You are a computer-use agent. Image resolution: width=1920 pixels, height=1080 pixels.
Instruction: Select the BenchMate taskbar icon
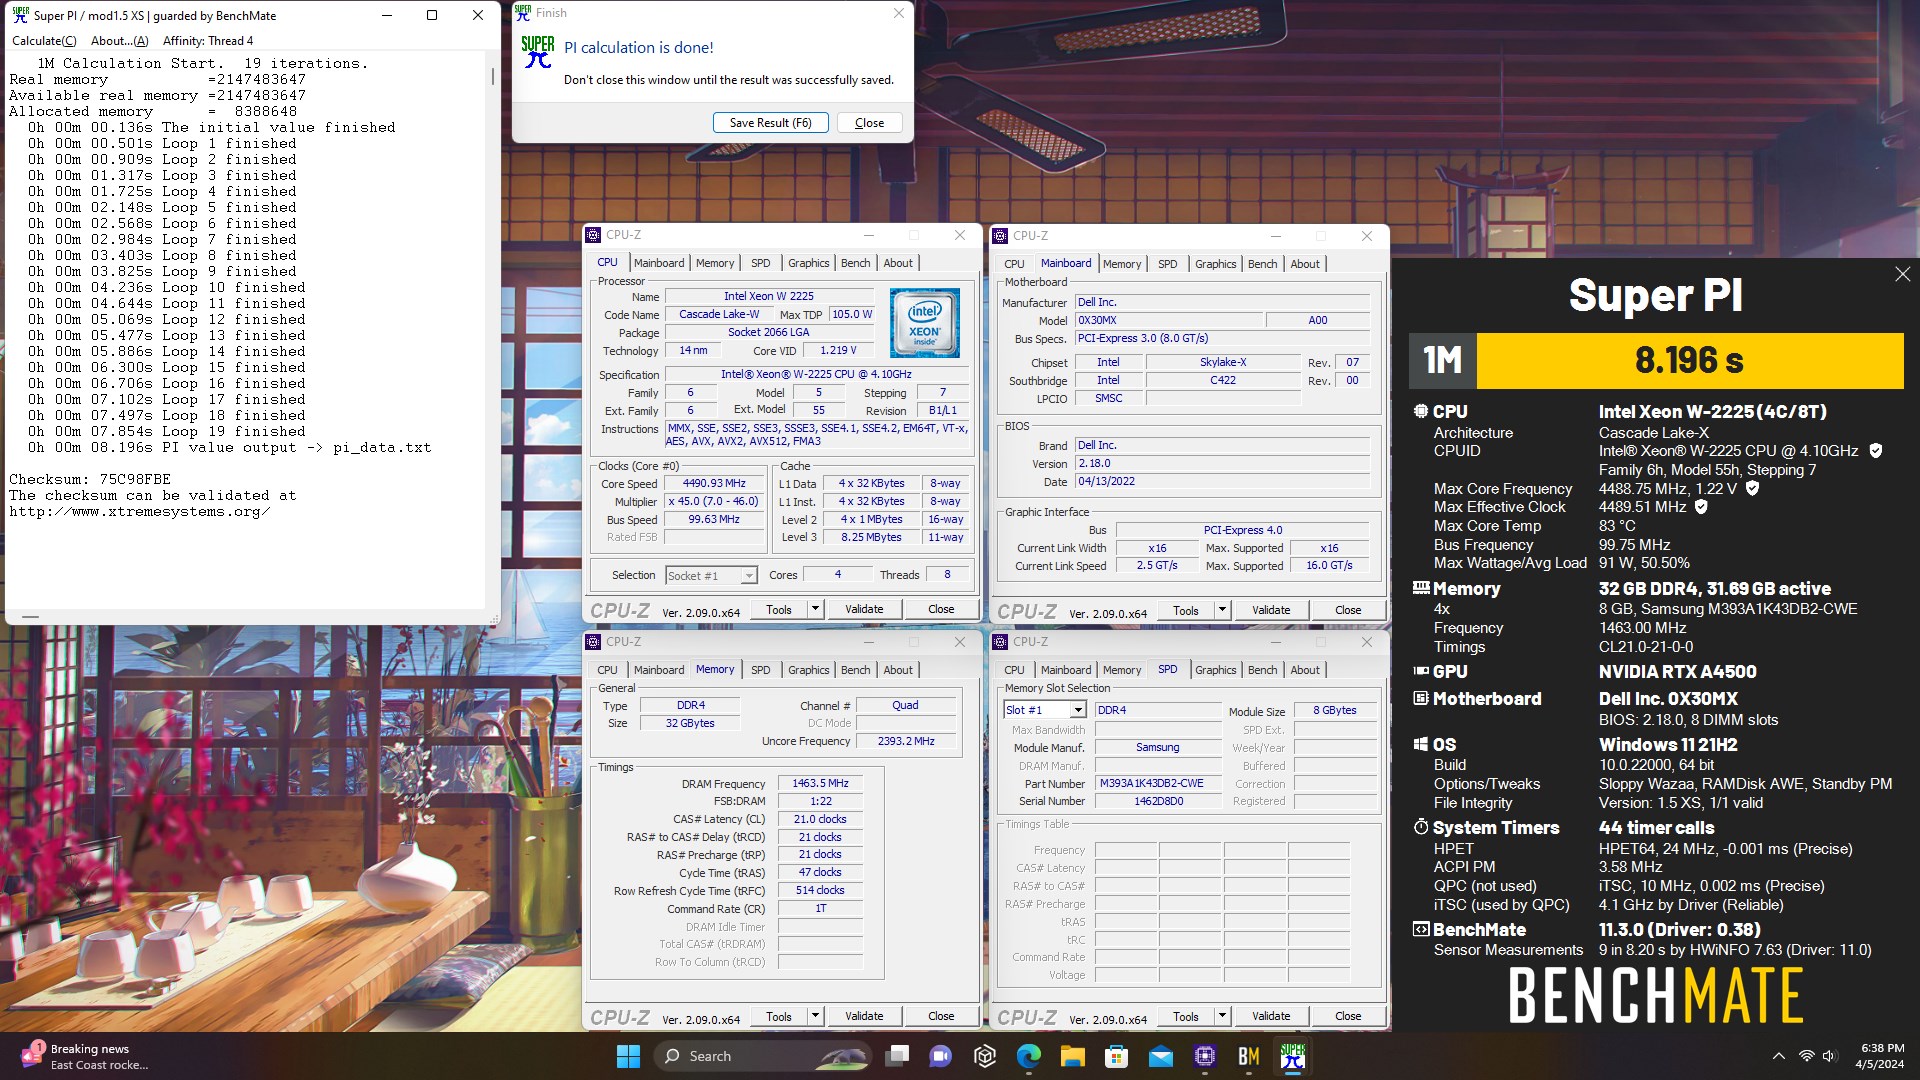(x=1249, y=1056)
